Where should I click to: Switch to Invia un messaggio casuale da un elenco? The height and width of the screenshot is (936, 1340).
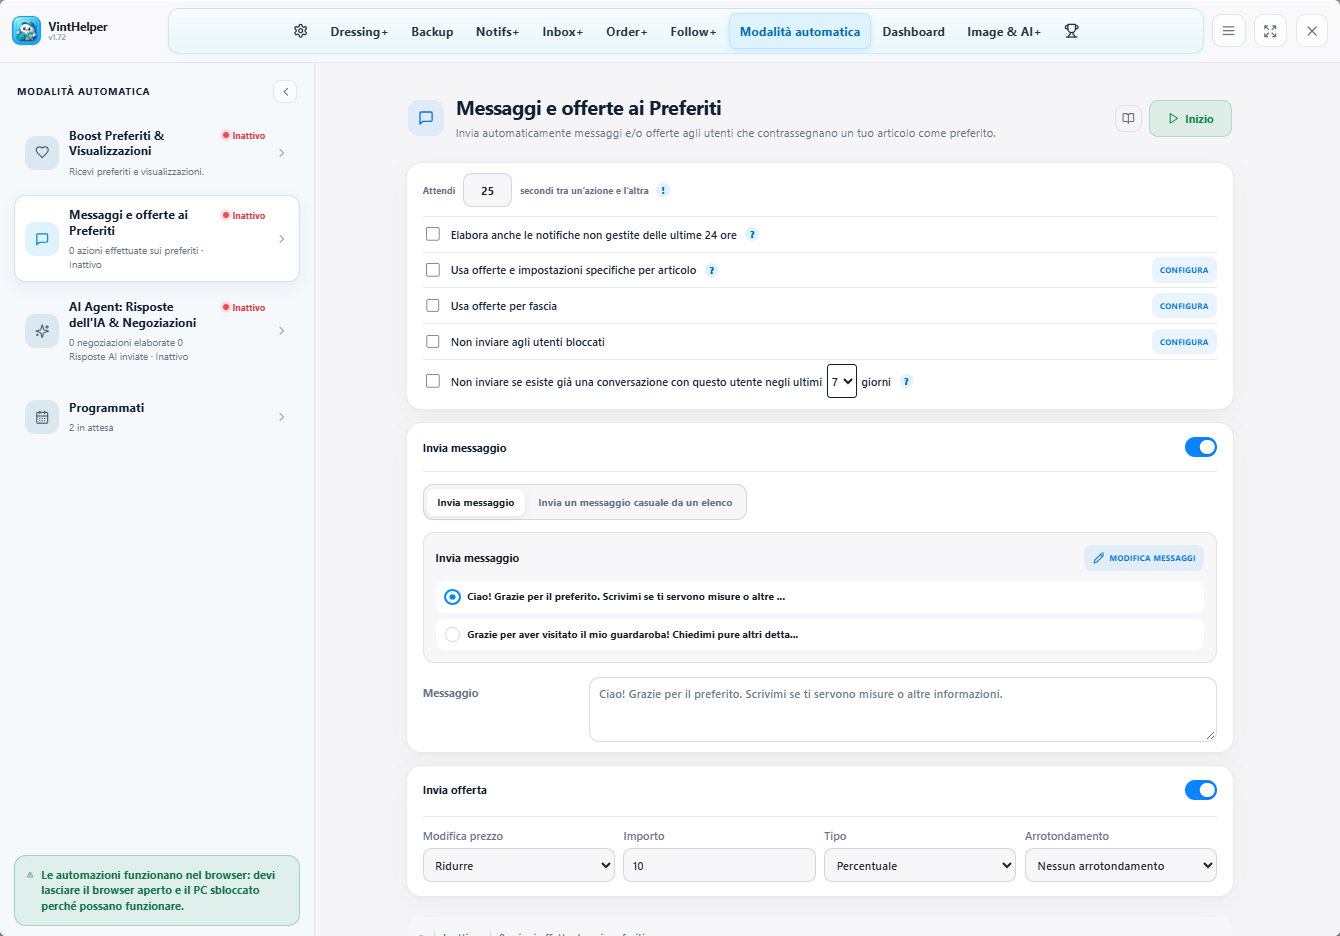pyautogui.click(x=635, y=503)
